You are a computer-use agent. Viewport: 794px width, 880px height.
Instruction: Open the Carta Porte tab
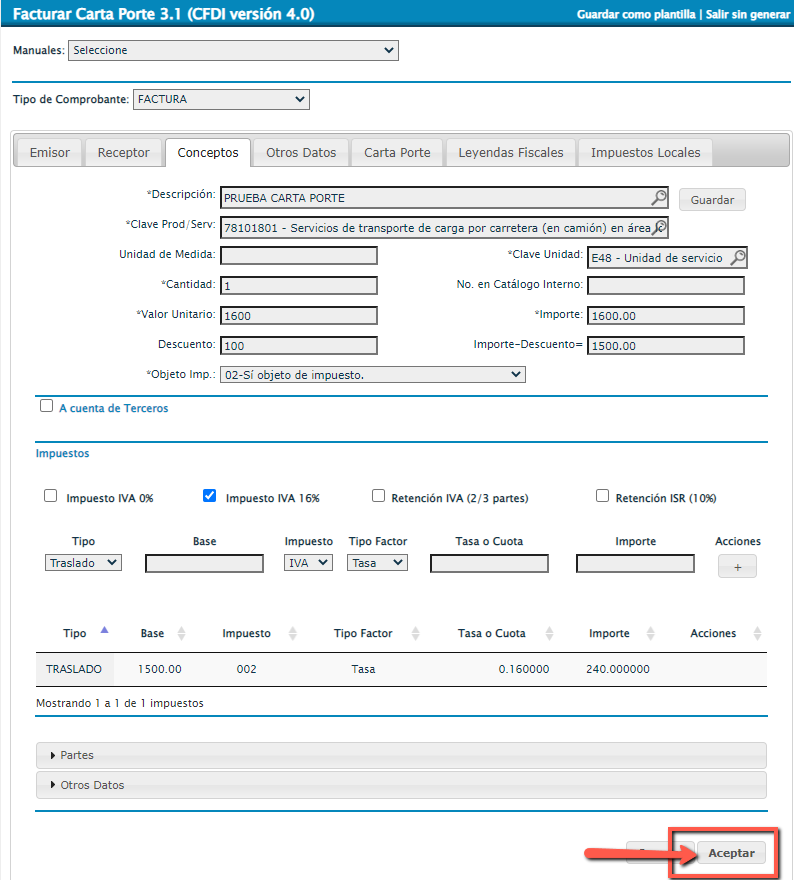tap(397, 153)
